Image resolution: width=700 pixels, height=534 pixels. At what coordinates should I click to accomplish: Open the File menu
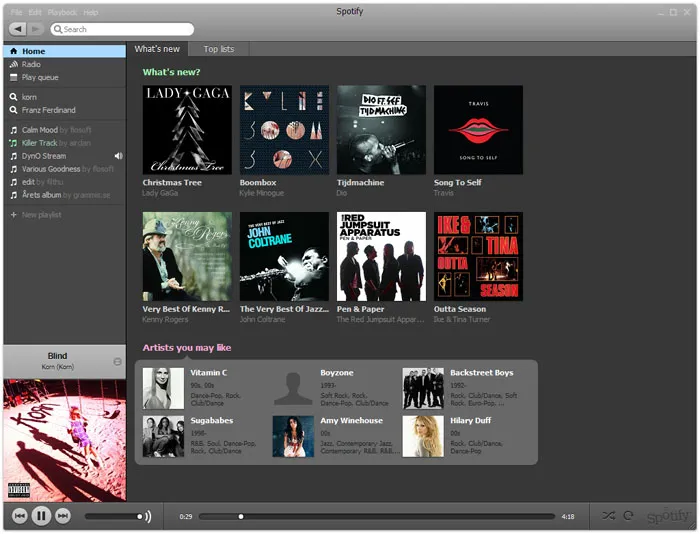[x=16, y=12]
